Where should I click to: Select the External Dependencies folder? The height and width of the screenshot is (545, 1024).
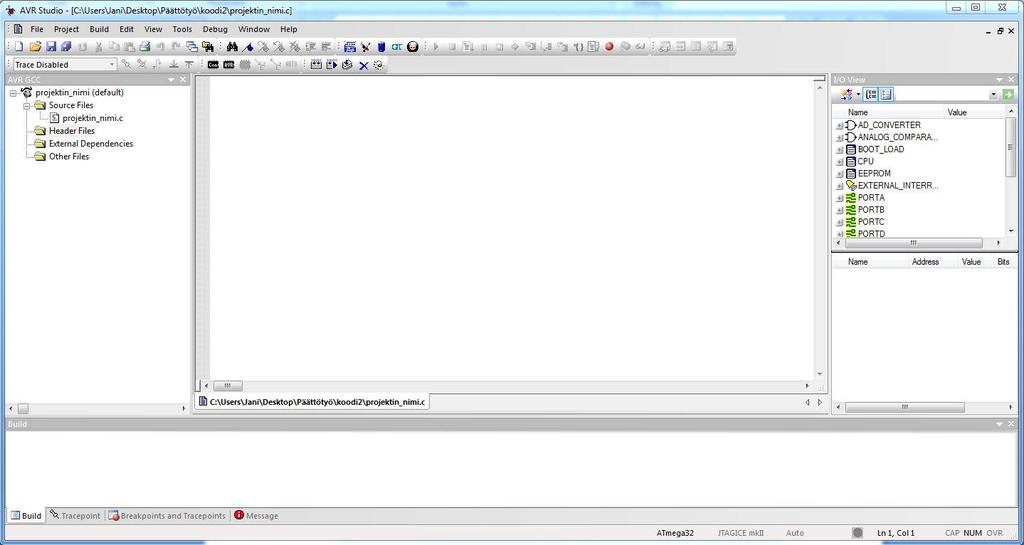pyautogui.click(x=91, y=144)
